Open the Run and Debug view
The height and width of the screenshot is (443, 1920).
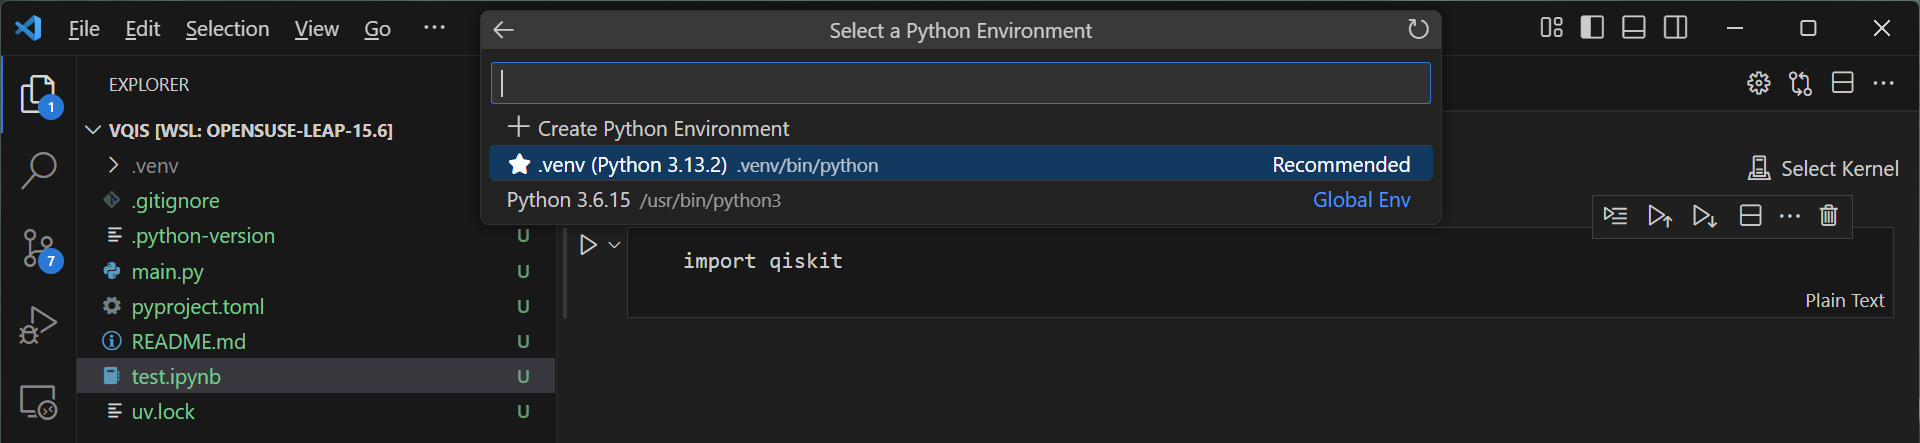[38, 325]
